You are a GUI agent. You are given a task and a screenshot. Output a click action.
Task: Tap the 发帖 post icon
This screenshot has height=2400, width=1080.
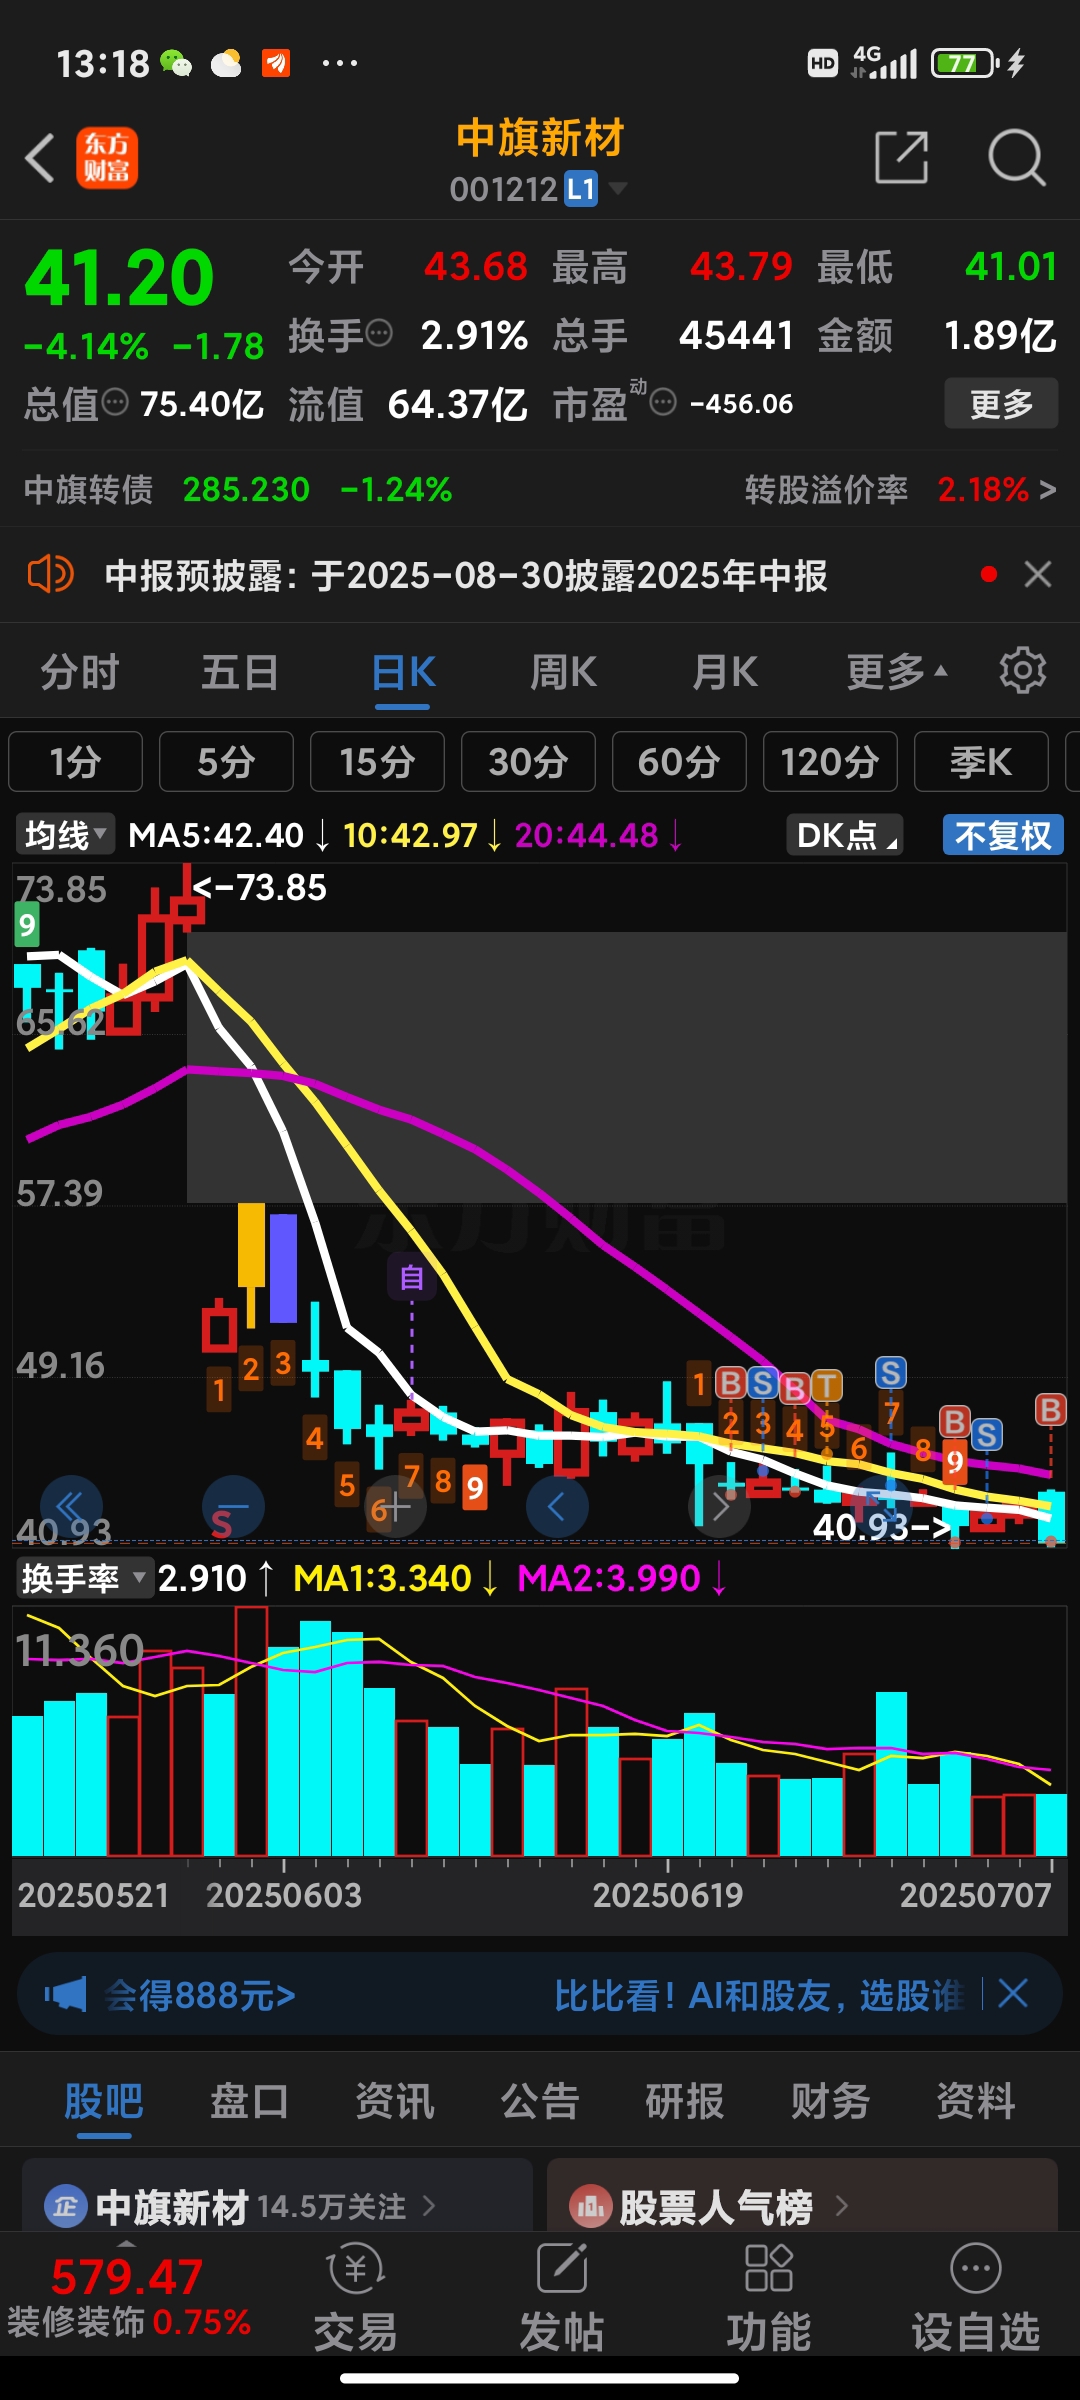coord(562,2299)
